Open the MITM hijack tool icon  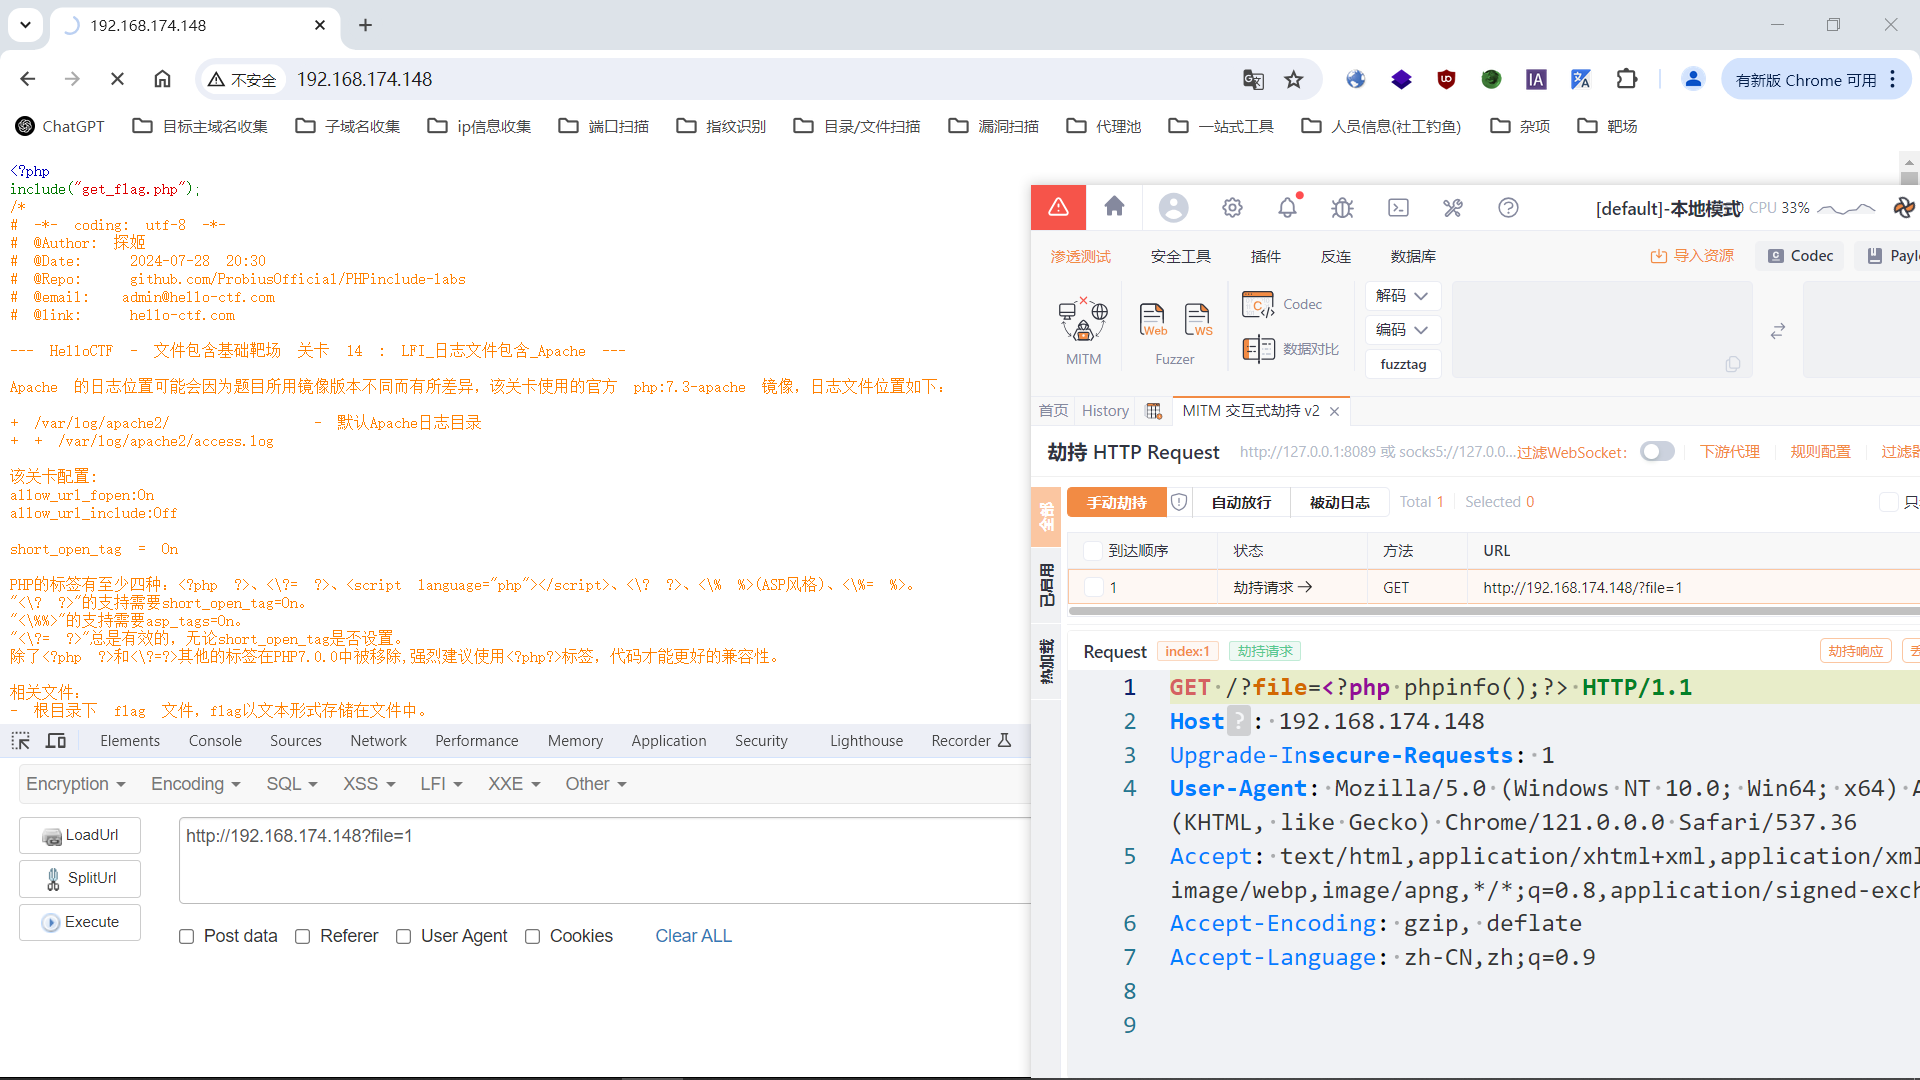pyautogui.click(x=1083, y=322)
